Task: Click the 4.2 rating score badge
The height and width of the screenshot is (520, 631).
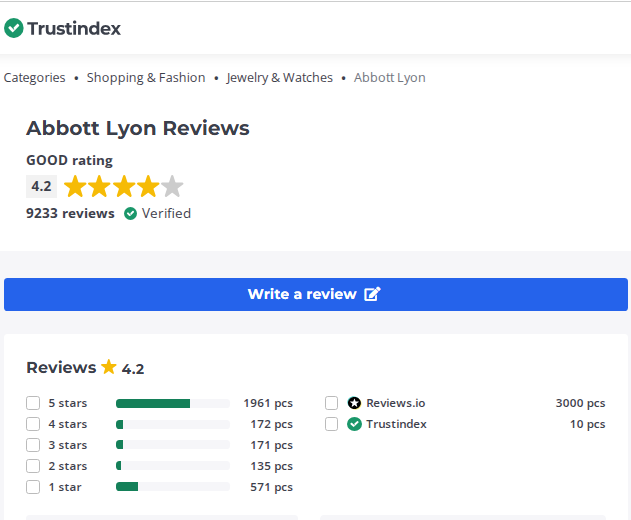Action: click(x=41, y=186)
